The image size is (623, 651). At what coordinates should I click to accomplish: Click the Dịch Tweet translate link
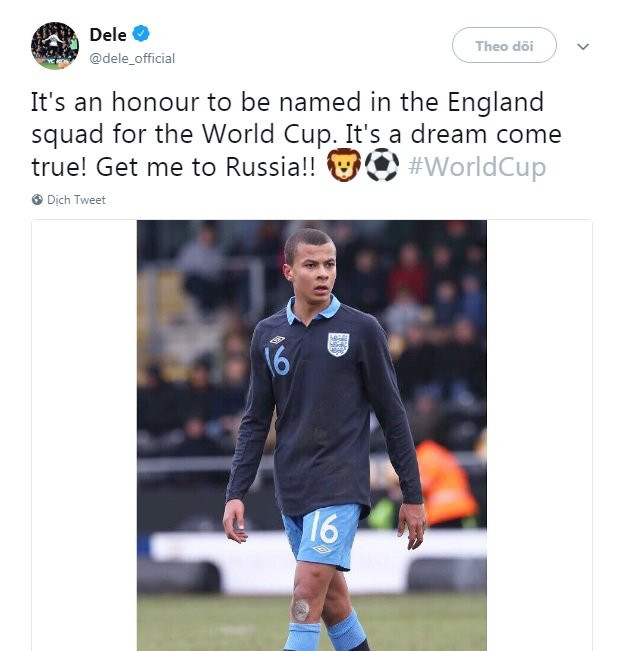[76, 200]
